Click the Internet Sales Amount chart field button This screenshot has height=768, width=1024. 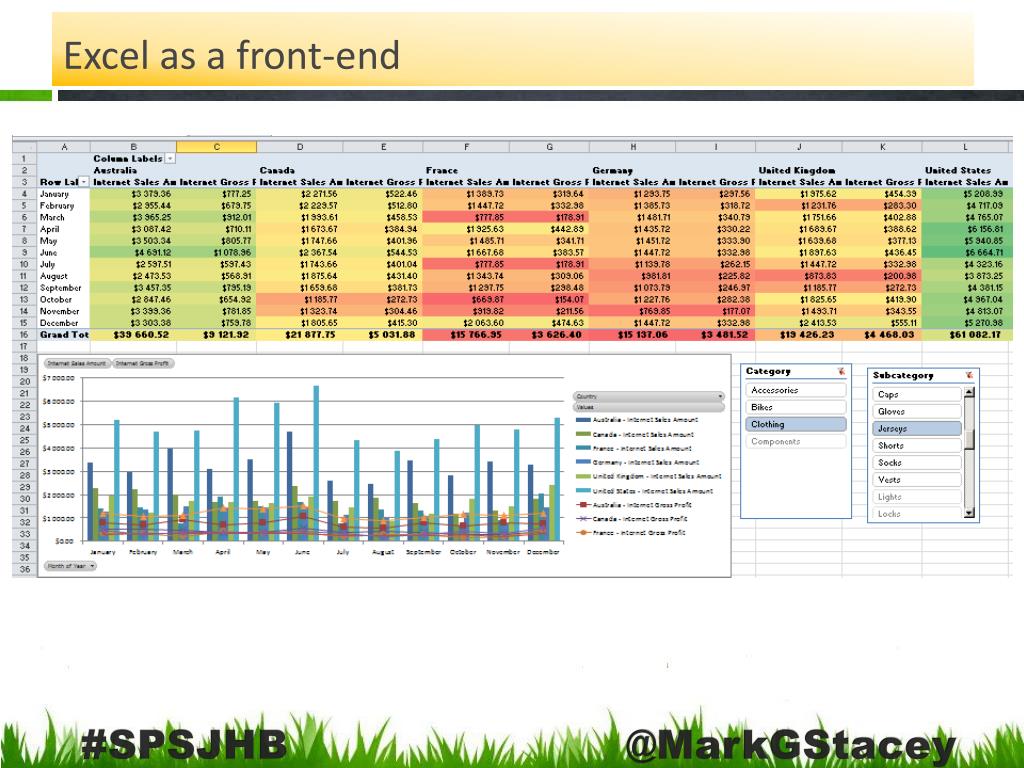(x=77, y=363)
